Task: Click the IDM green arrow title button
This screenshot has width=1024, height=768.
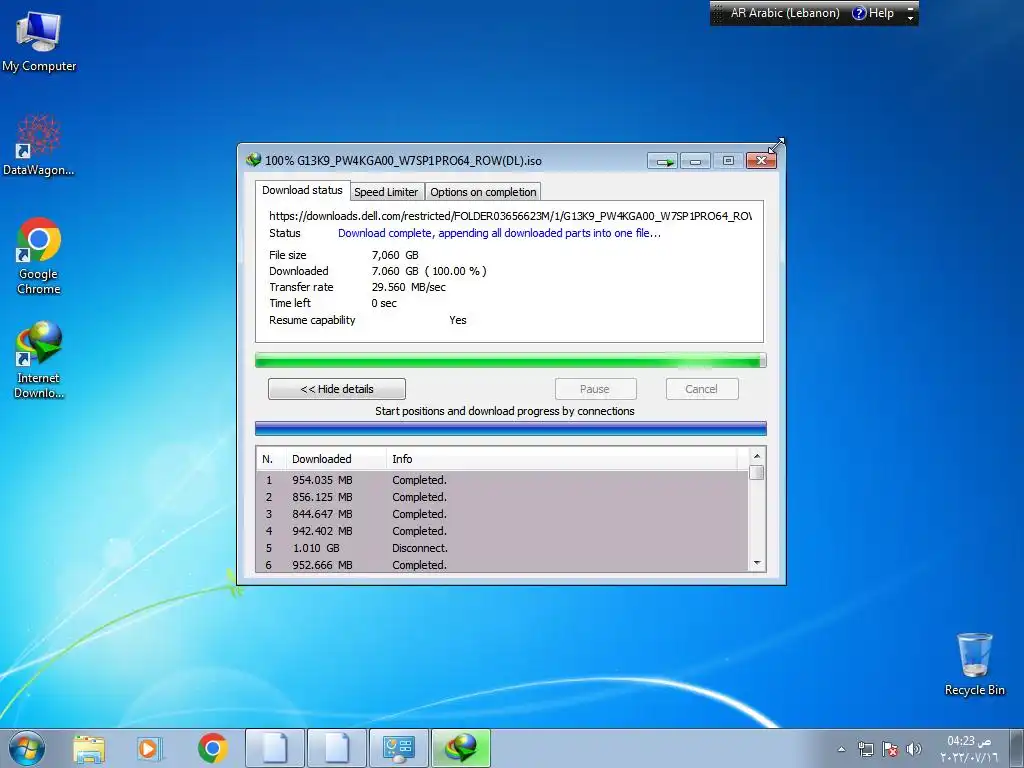Action: pyautogui.click(x=664, y=161)
